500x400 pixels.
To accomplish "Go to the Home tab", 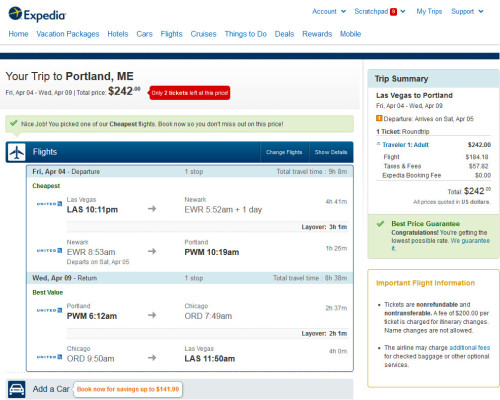I will (x=18, y=34).
